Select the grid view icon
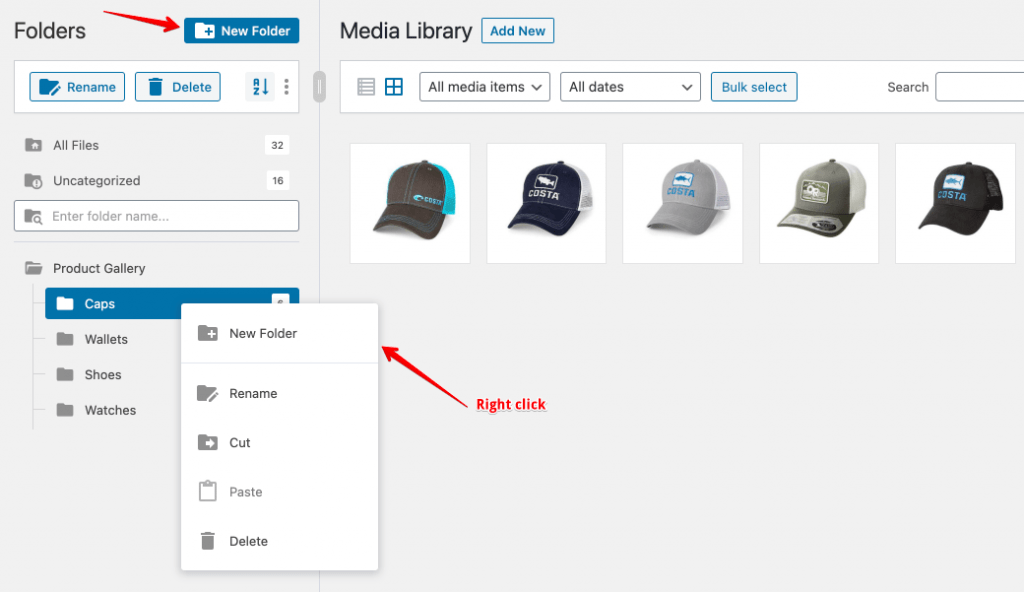This screenshot has width=1024, height=592. (x=394, y=86)
